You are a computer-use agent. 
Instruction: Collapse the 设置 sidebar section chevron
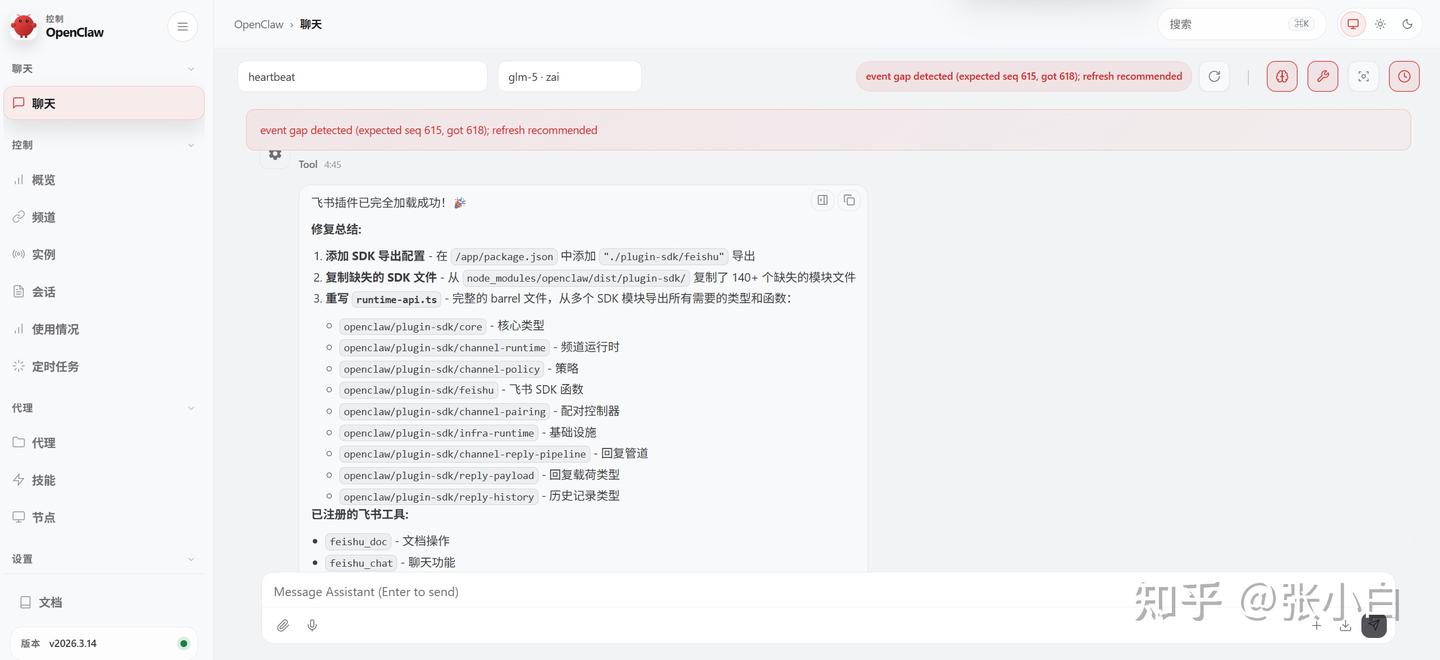191,559
